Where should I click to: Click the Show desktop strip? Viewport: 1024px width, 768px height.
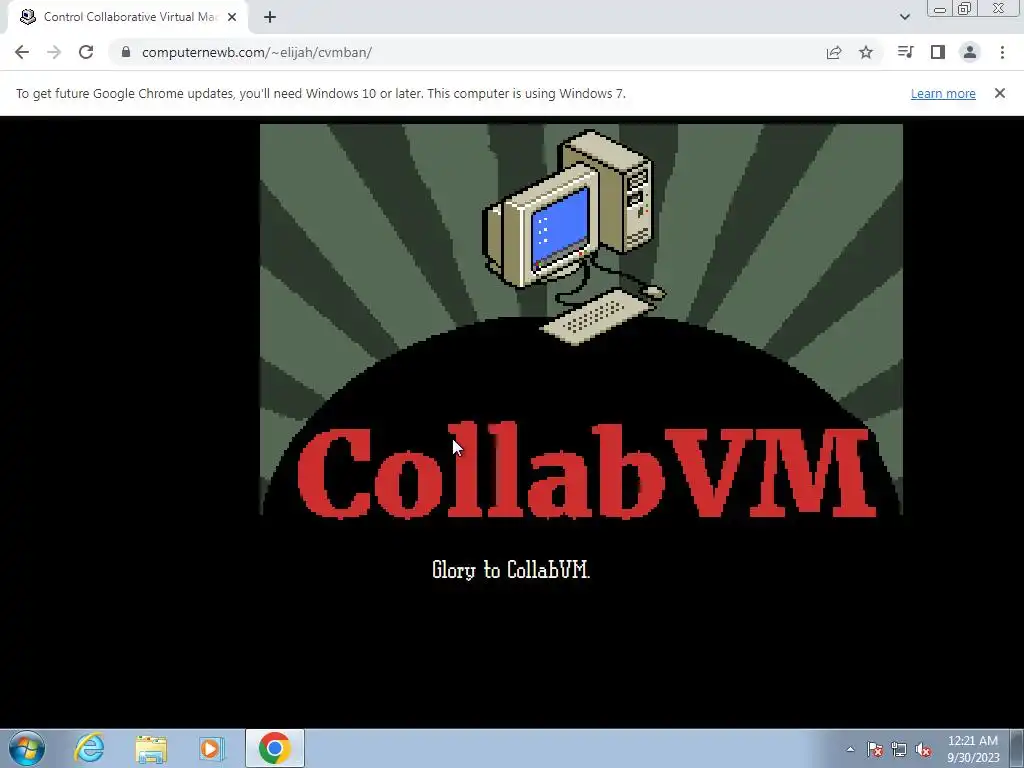(1017, 748)
